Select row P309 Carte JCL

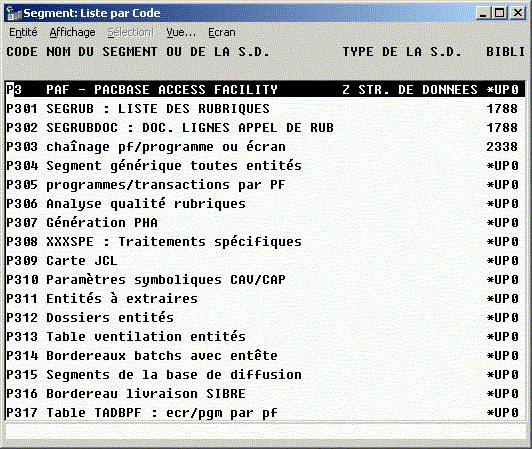[265, 261]
